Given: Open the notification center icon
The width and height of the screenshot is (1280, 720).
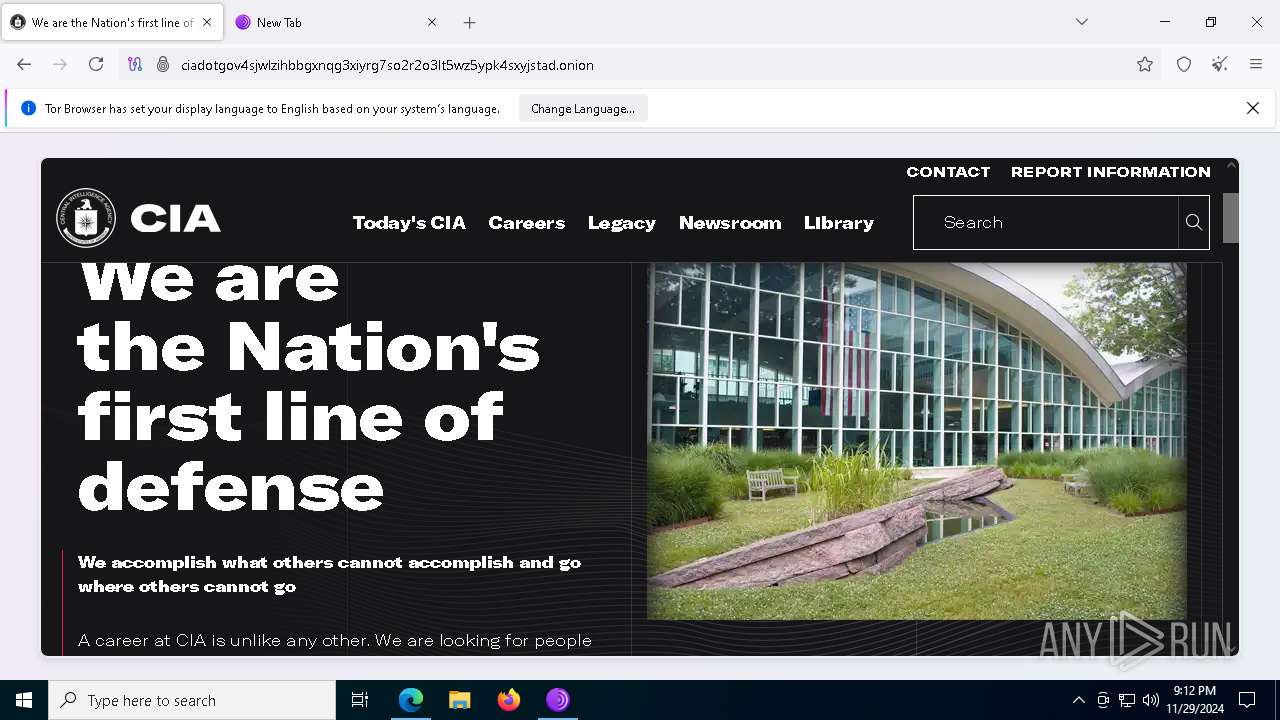Looking at the screenshot, I should [x=1247, y=700].
